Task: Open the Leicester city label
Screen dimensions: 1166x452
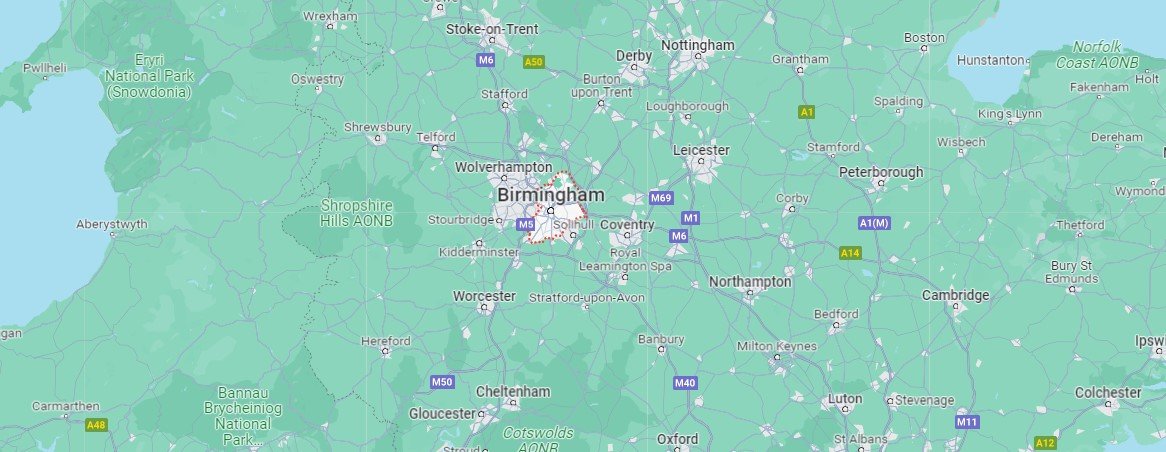Action: pos(701,150)
